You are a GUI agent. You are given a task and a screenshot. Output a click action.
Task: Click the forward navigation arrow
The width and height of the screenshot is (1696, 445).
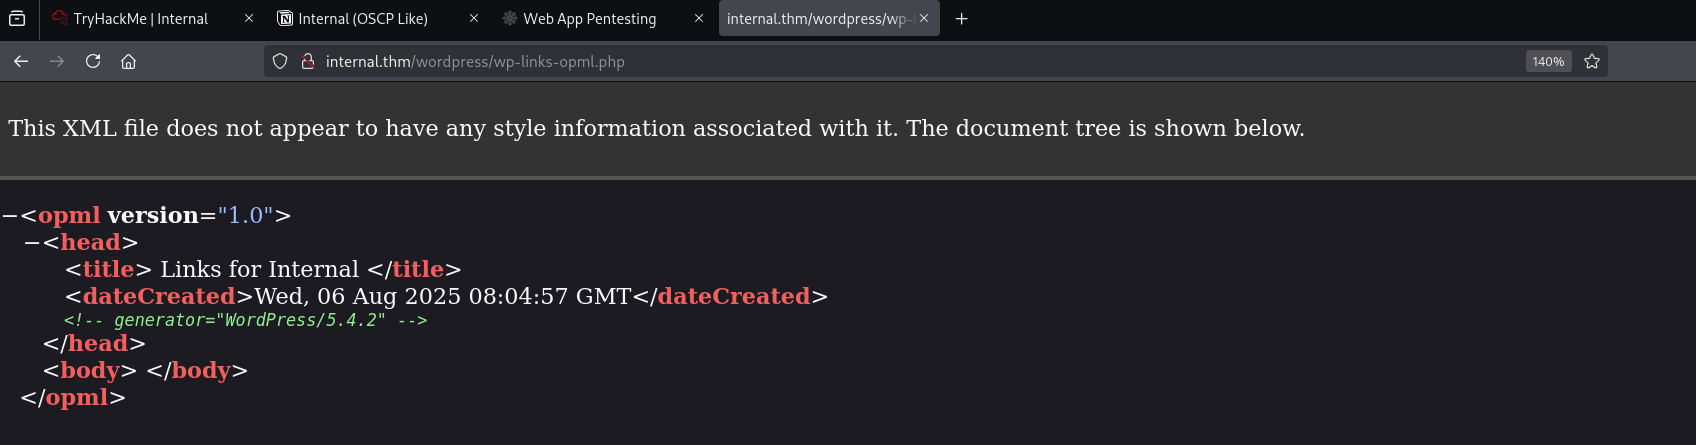coord(57,61)
